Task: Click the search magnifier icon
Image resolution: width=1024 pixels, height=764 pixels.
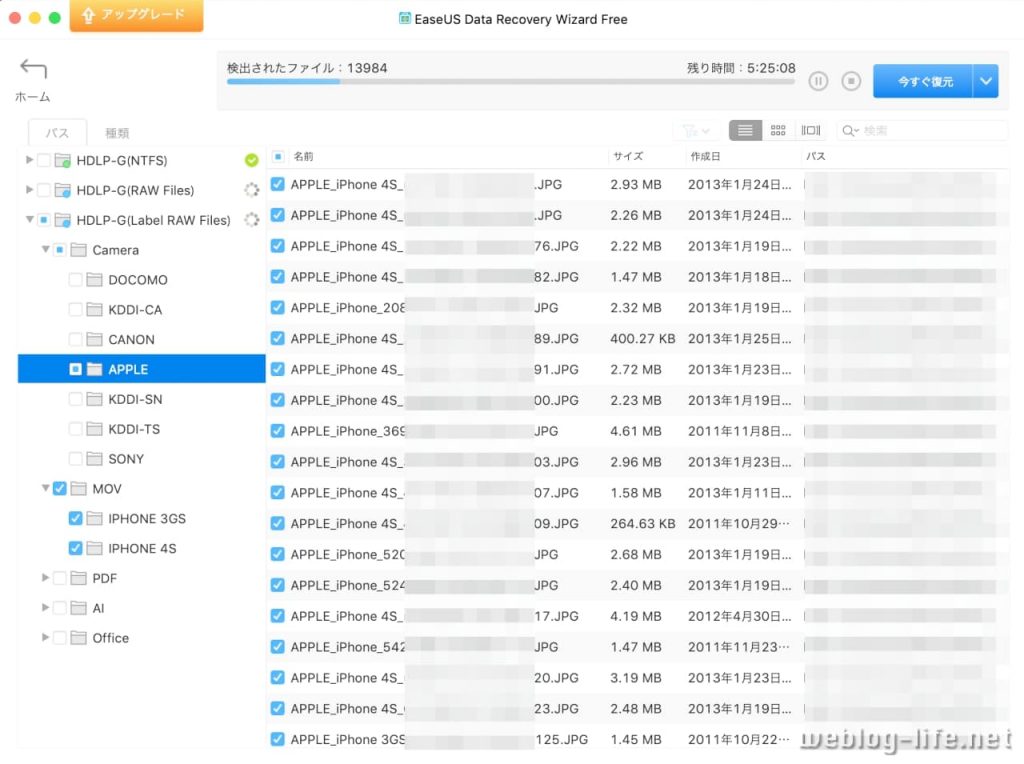Action: pos(849,131)
